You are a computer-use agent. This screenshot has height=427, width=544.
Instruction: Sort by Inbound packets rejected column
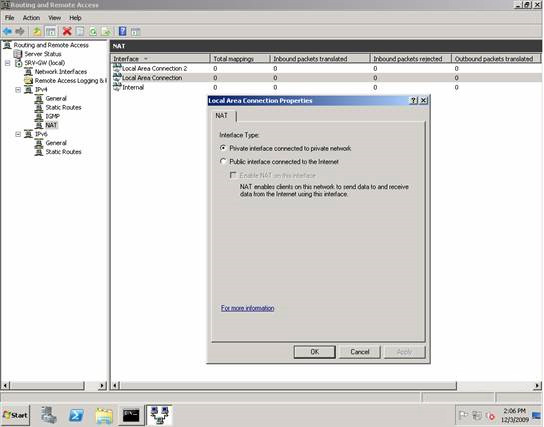click(411, 59)
